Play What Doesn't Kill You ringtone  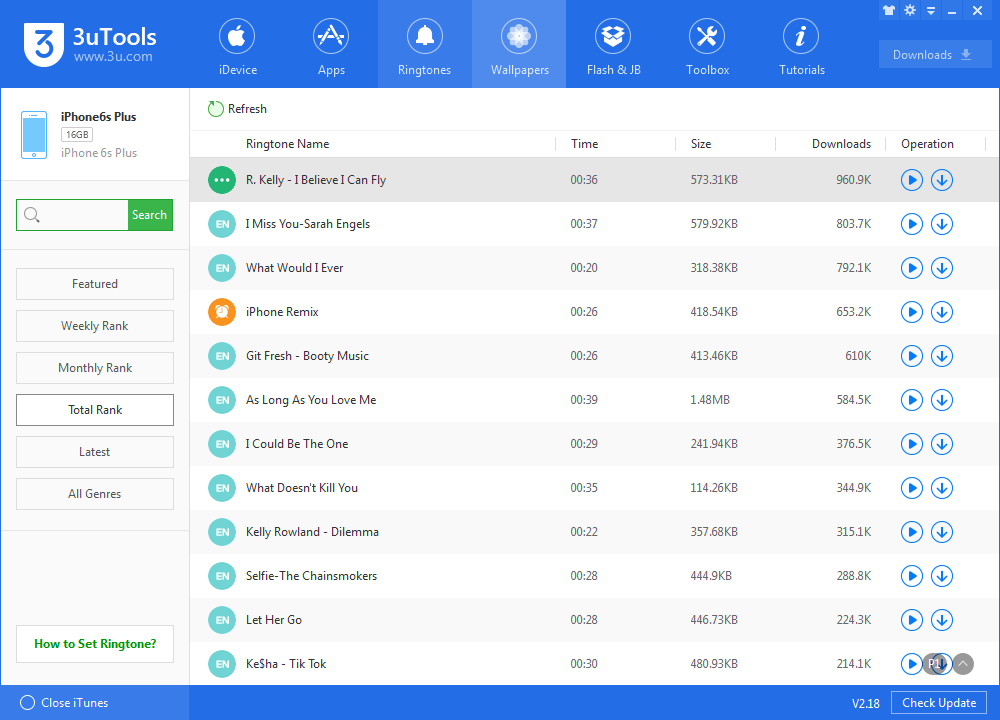coord(912,489)
